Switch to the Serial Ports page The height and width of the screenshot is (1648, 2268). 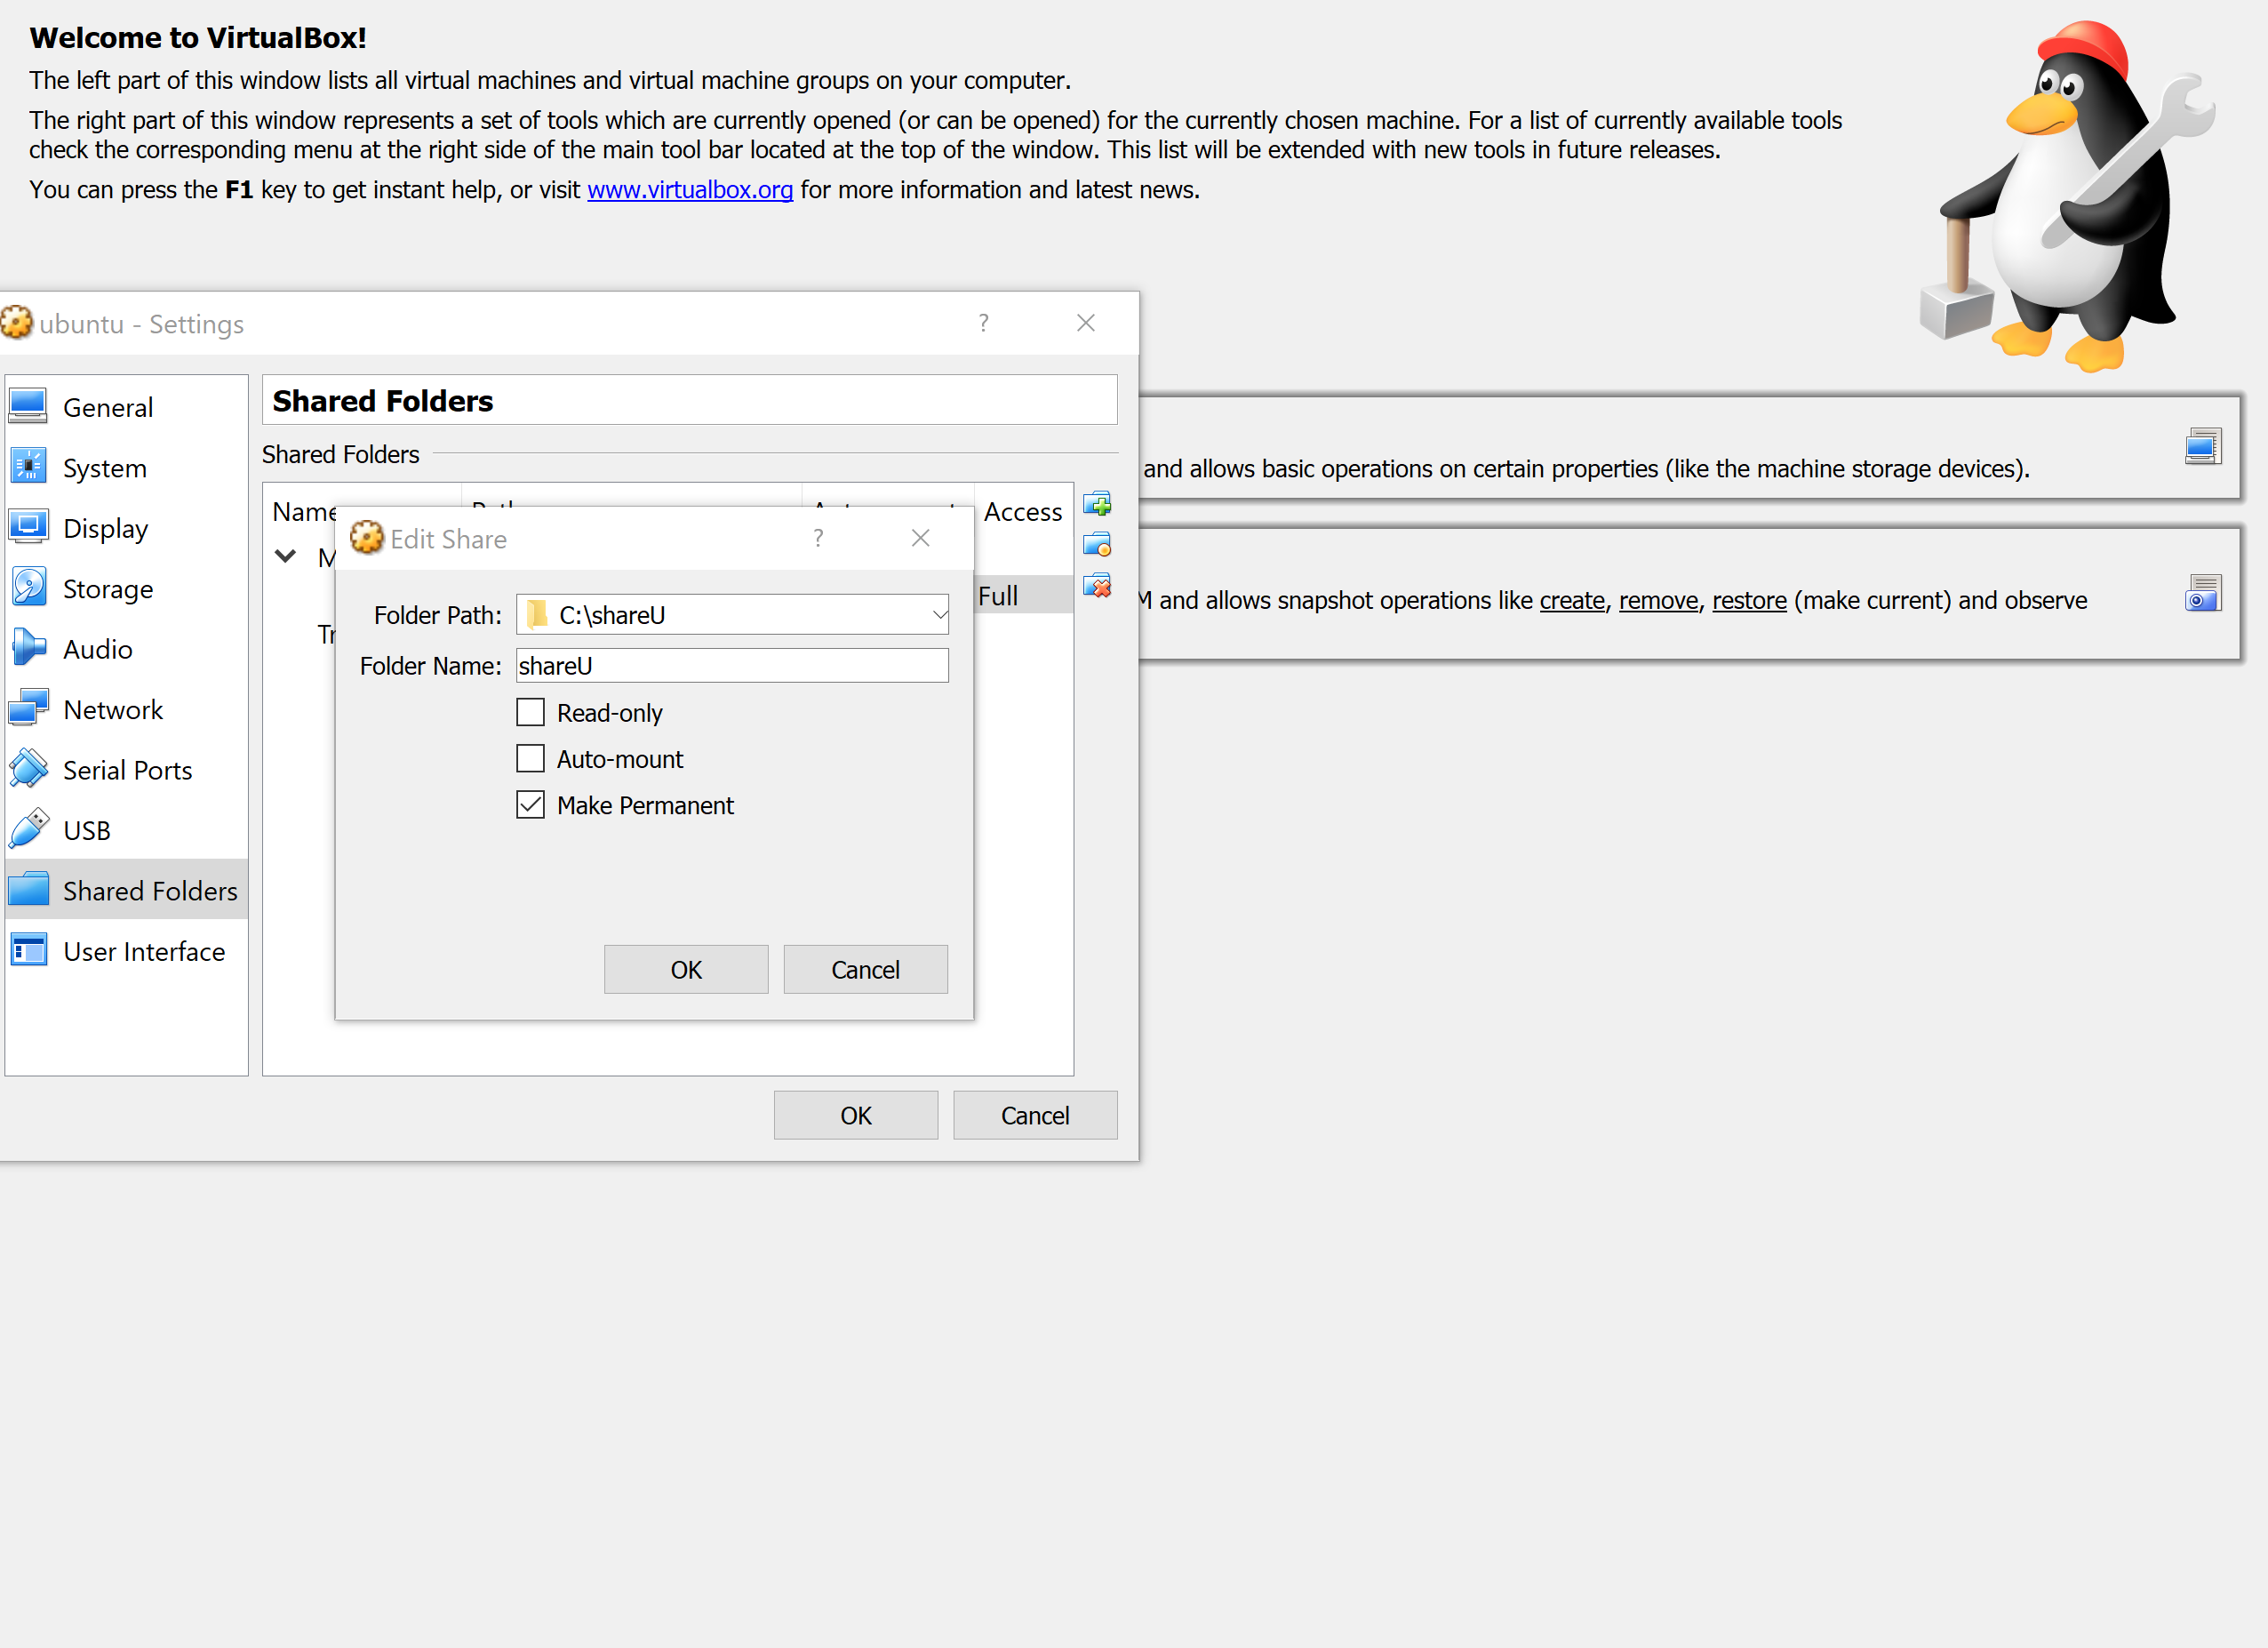click(x=127, y=770)
